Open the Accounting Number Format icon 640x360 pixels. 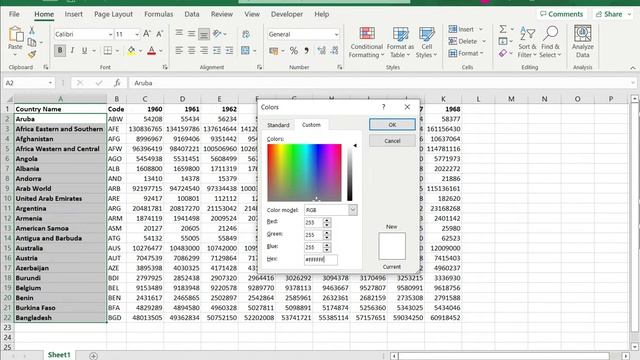coord(273,51)
